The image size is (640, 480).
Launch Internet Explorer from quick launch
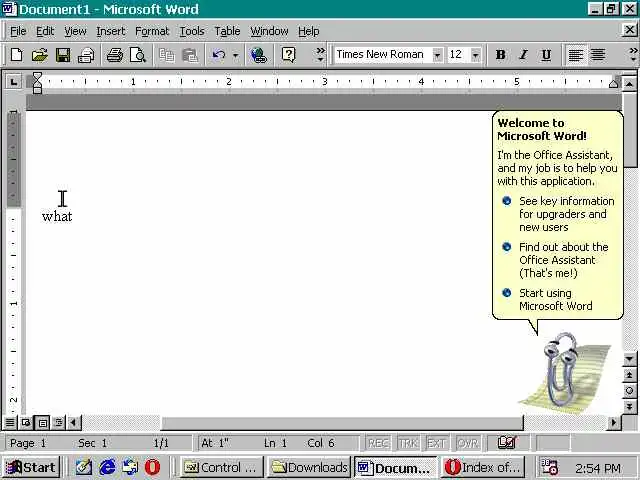click(x=107, y=467)
